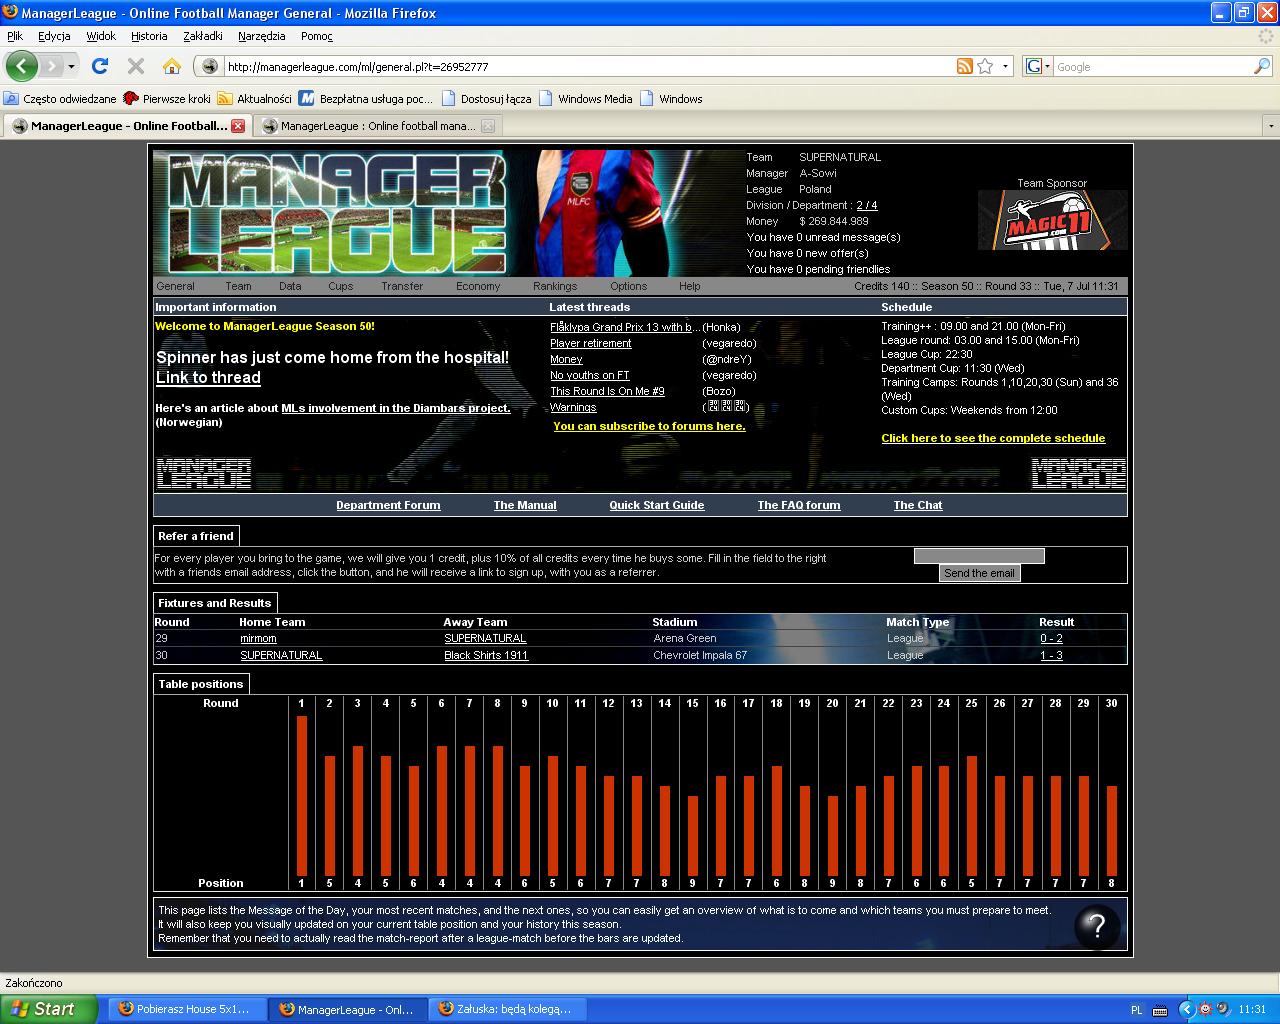1280x1024 pixels.
Task: Open the Player retirement thread
Action: click(x=591, y=343)
